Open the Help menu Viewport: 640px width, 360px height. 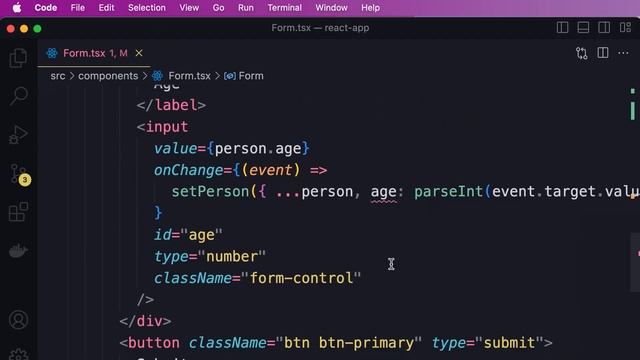[x=370, y=8]
